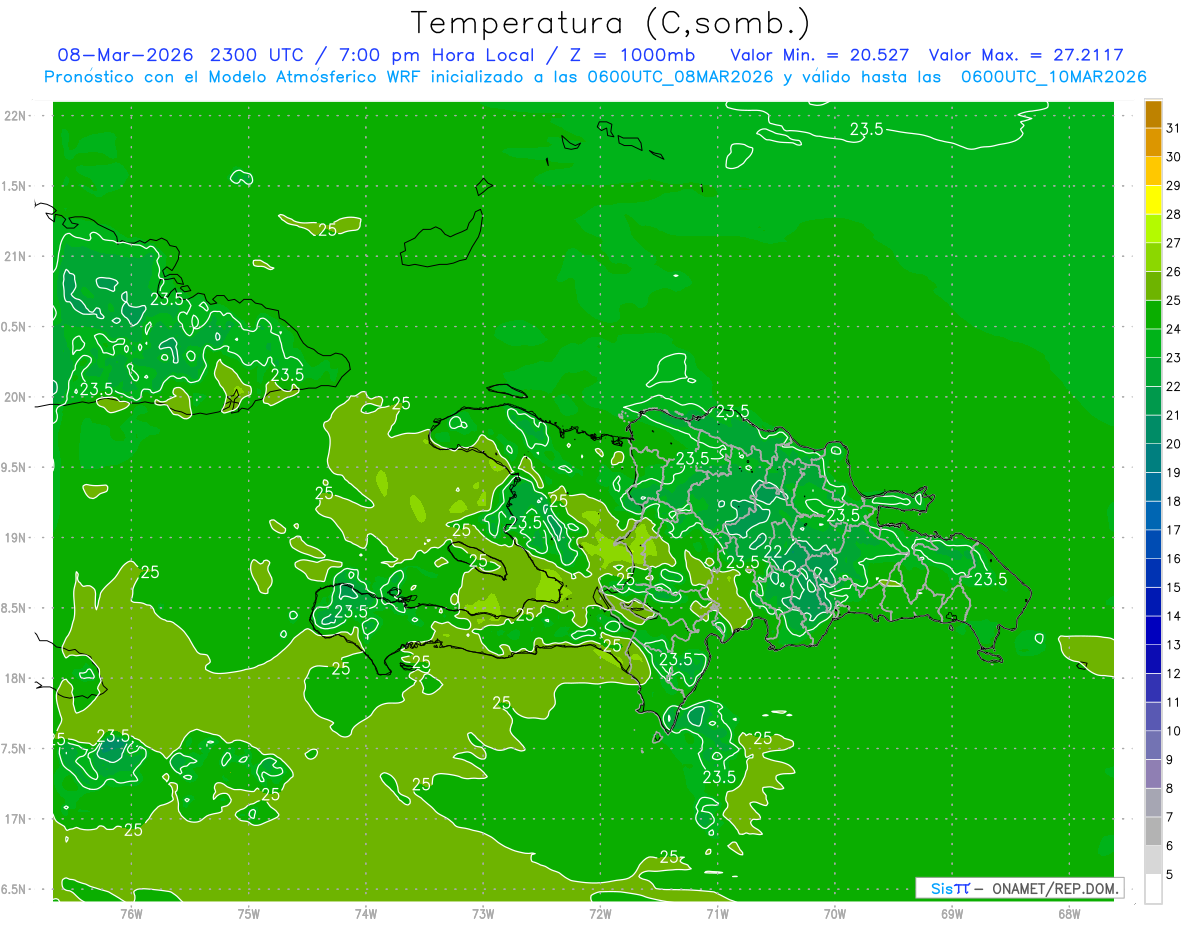The height and width of the screenshot is (927, 1200).
Task: Click the color scale label 8
Action: point(1170,789)
